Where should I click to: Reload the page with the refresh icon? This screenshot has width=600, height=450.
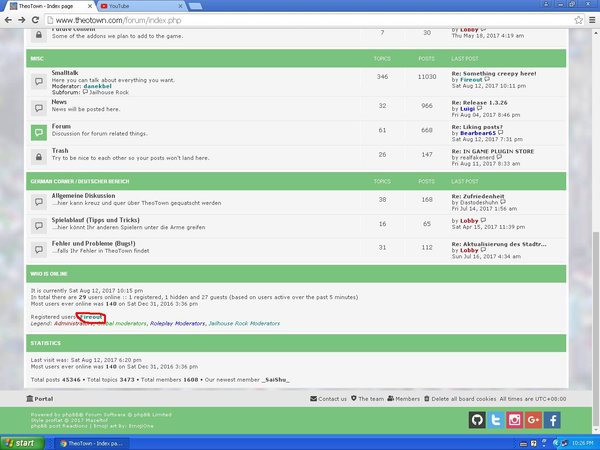[x=35, y=20]
